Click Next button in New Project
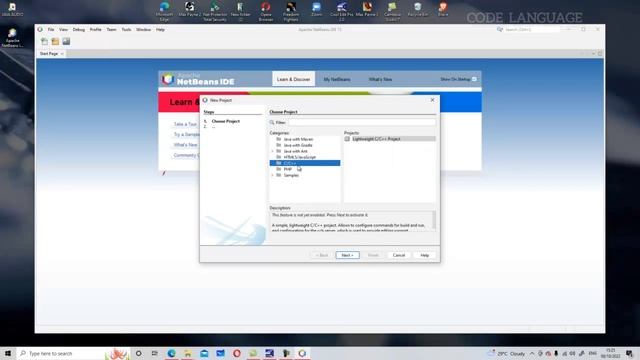This screenshot has width=640, height=360. click(x=347, y=255)
